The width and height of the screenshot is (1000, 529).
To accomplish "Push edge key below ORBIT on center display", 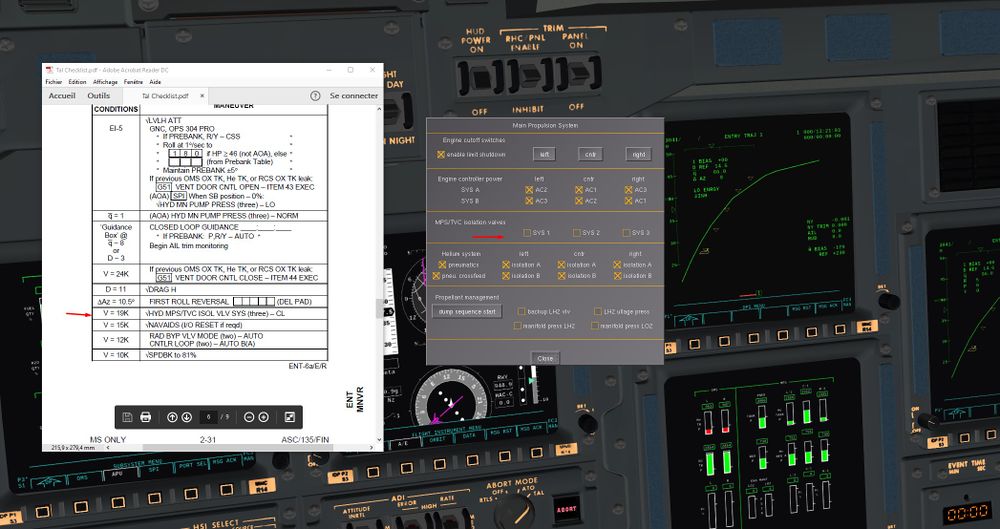I will pyautogui.click(x=438, y=465).
